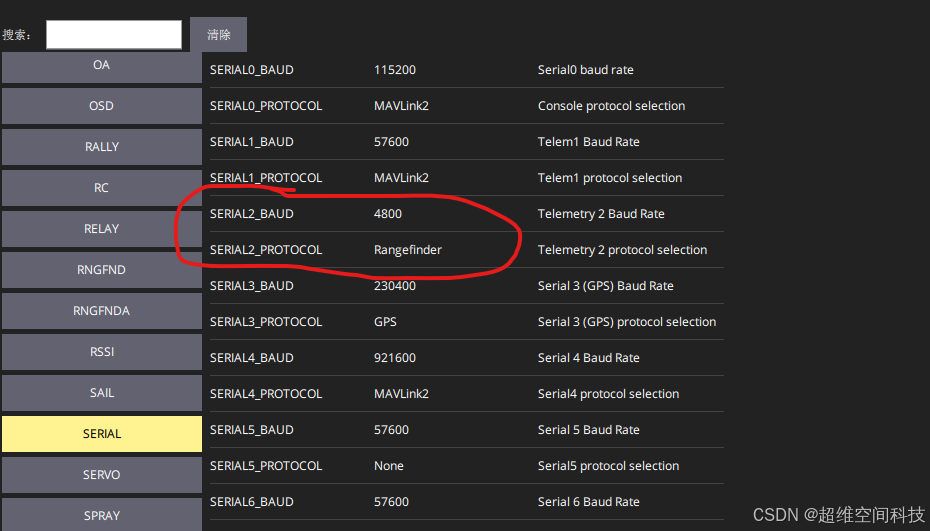
Task: Open the RELAY parameter group
Action: pos(101,229)
